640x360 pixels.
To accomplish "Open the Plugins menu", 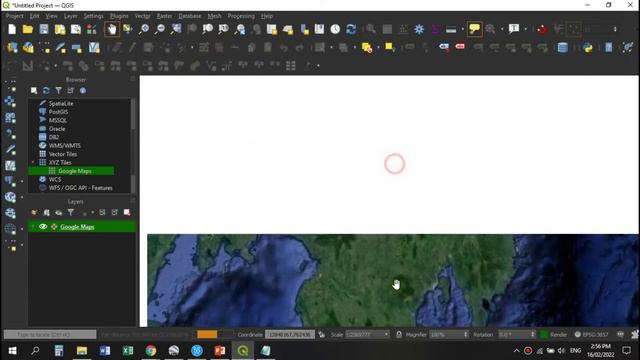I will click(x=119, y=16).
